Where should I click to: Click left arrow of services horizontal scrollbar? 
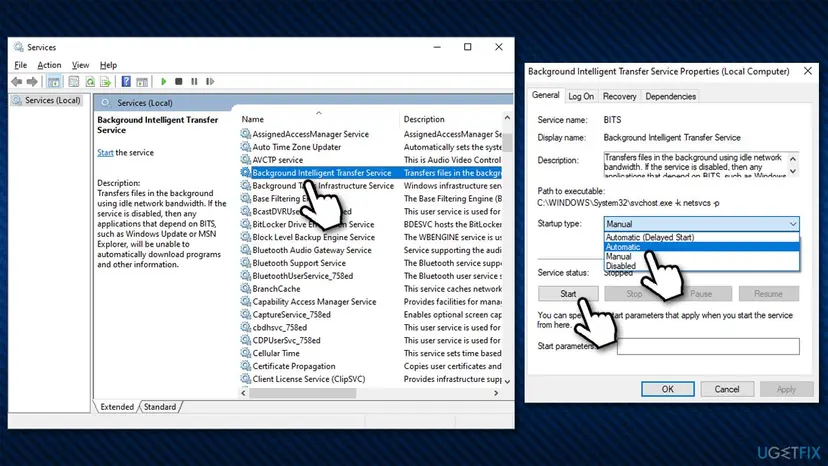[x=243, y=393]
